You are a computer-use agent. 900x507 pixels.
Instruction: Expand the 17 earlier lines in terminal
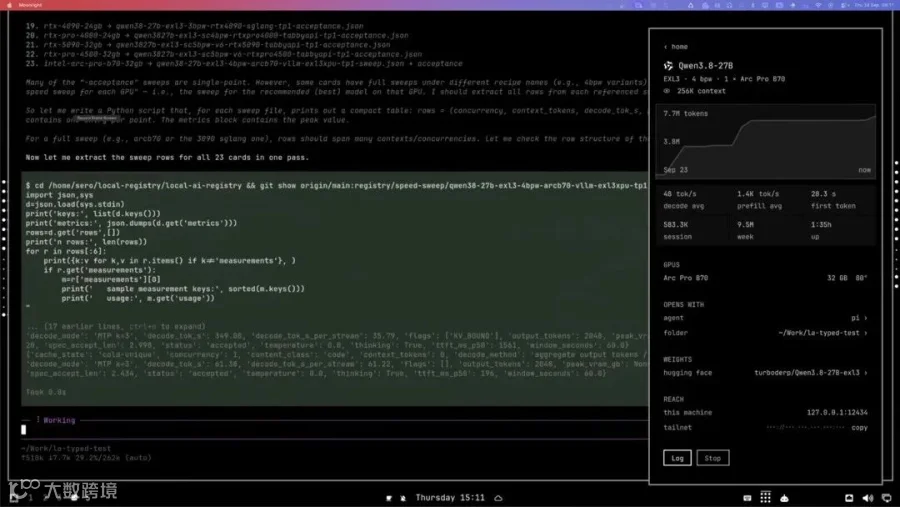coord(116,326)
